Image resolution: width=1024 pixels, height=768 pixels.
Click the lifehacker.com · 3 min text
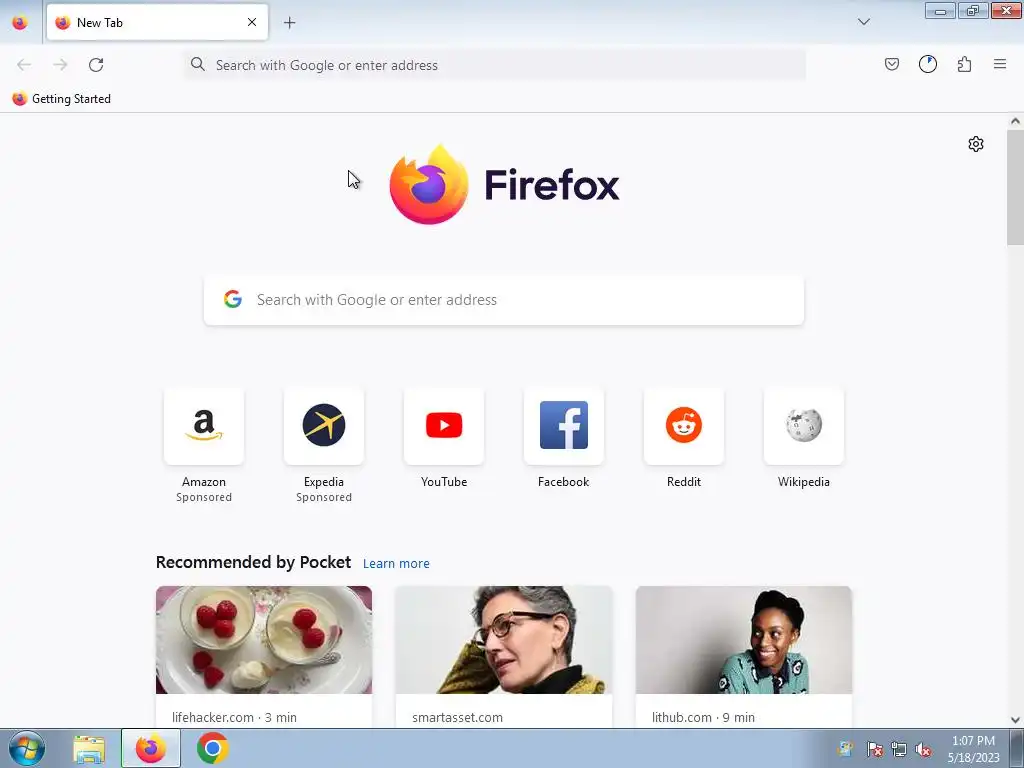click(234, 717)
